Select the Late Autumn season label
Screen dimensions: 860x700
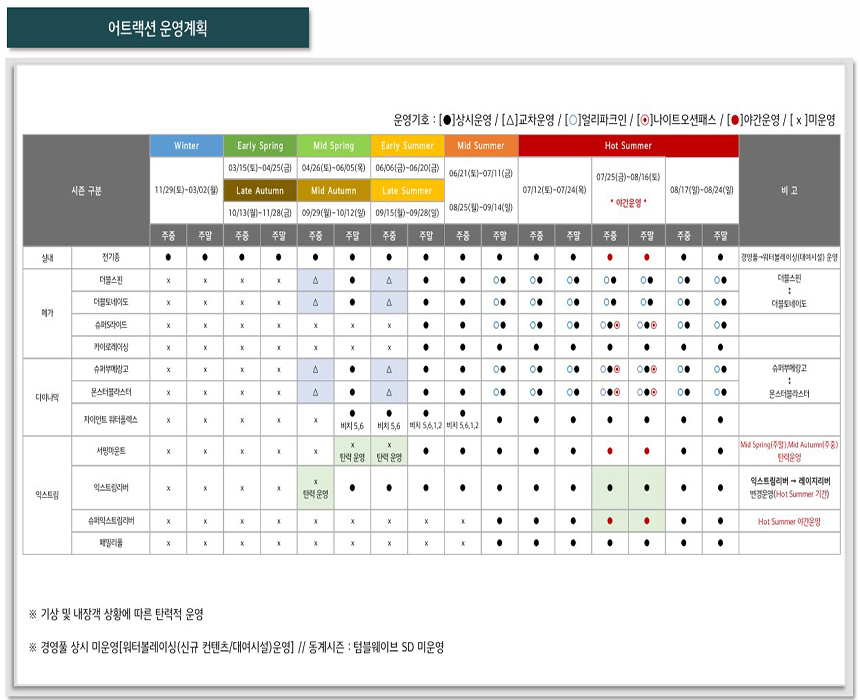(x=260, y=190)
